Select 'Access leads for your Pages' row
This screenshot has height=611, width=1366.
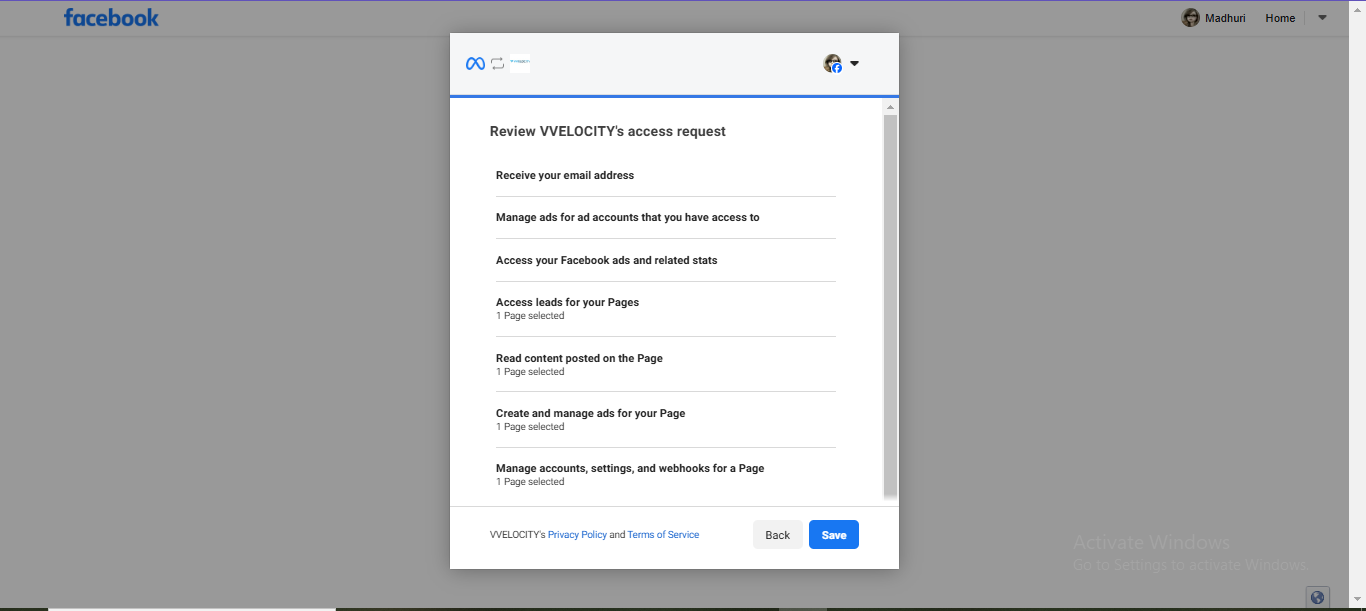pyautogui.click(x=665, y=309)
